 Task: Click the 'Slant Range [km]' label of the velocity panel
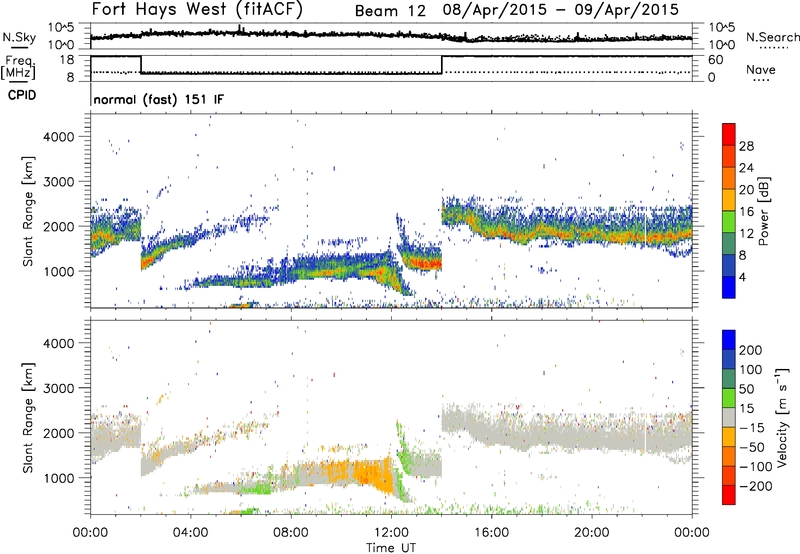(x=28, y=418)
